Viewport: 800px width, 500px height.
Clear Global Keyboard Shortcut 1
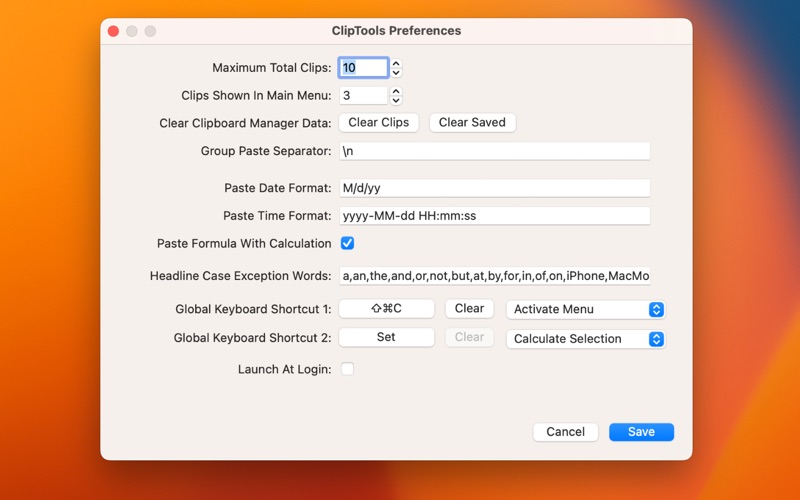click(469, 309)
